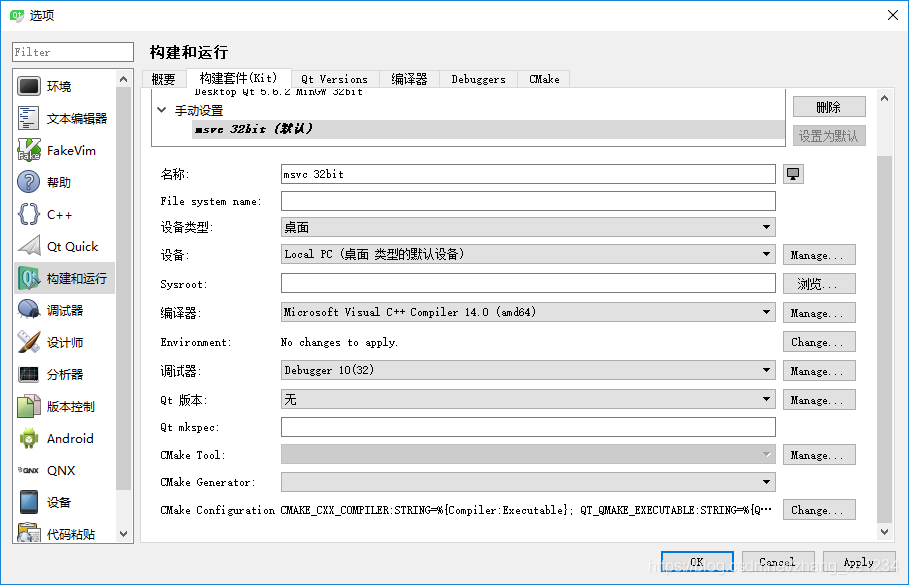Click kit panel scroll up arrow

click(884, 99)
